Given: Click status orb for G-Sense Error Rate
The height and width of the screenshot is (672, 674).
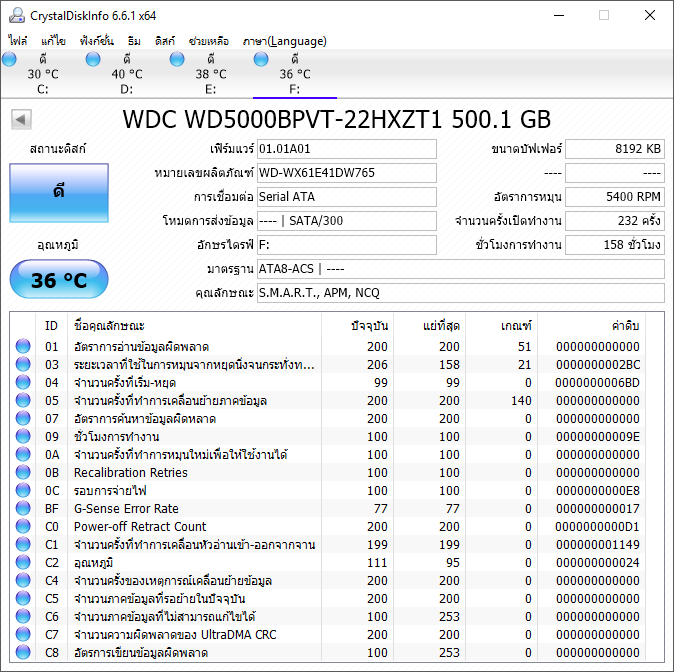Looking at the screenshot, I should (23, 509).
